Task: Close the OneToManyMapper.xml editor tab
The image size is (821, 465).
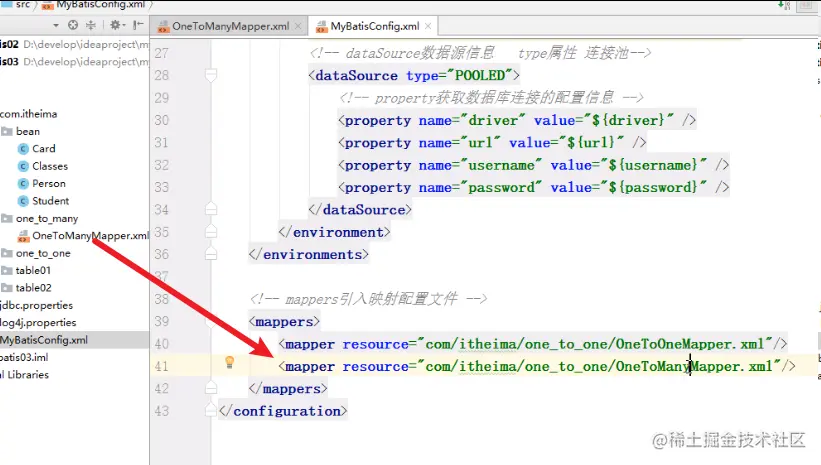Action: tap(298, 26)
